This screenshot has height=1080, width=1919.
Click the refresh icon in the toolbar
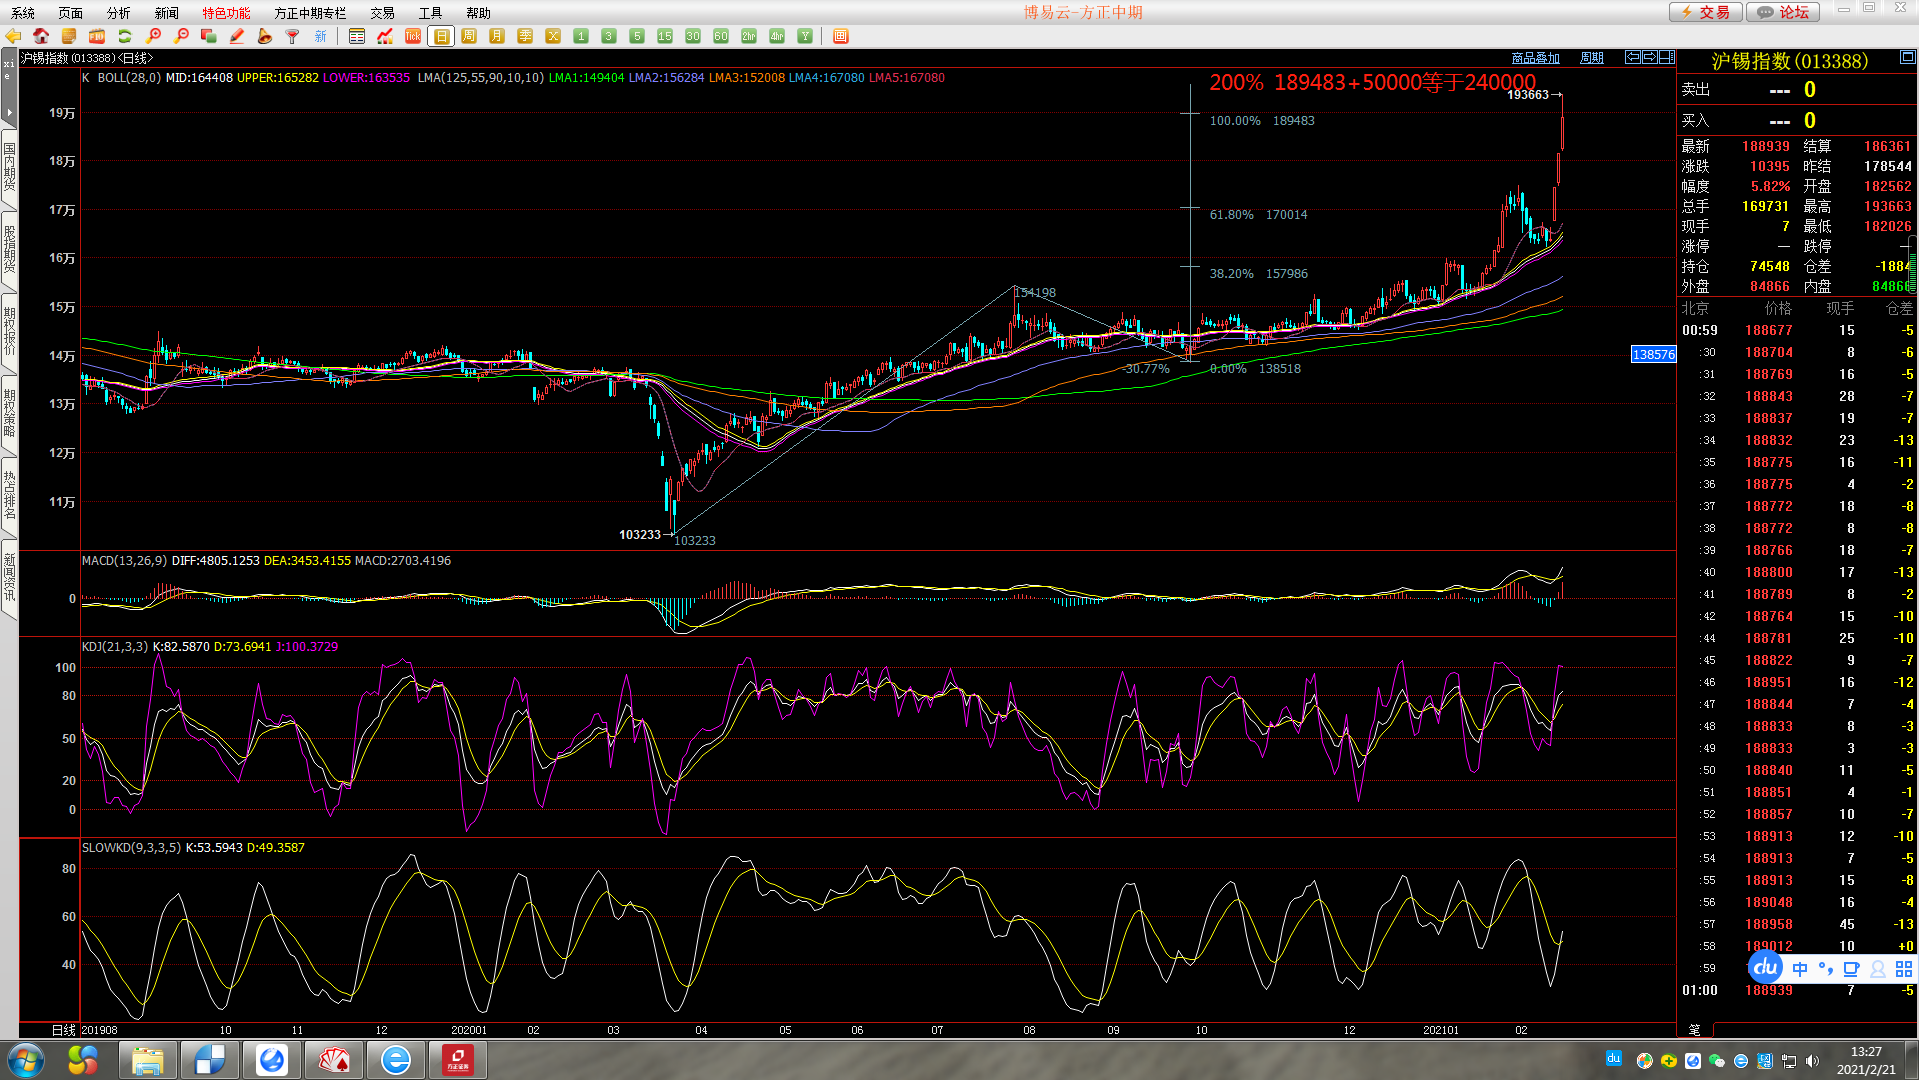[x=125, y=36]
